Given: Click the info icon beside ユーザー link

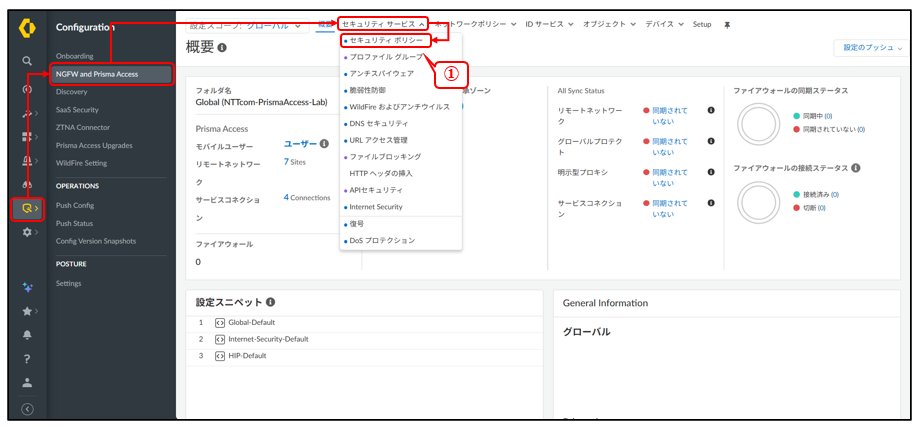Looking at the screenshot, I should pos(324,144).
